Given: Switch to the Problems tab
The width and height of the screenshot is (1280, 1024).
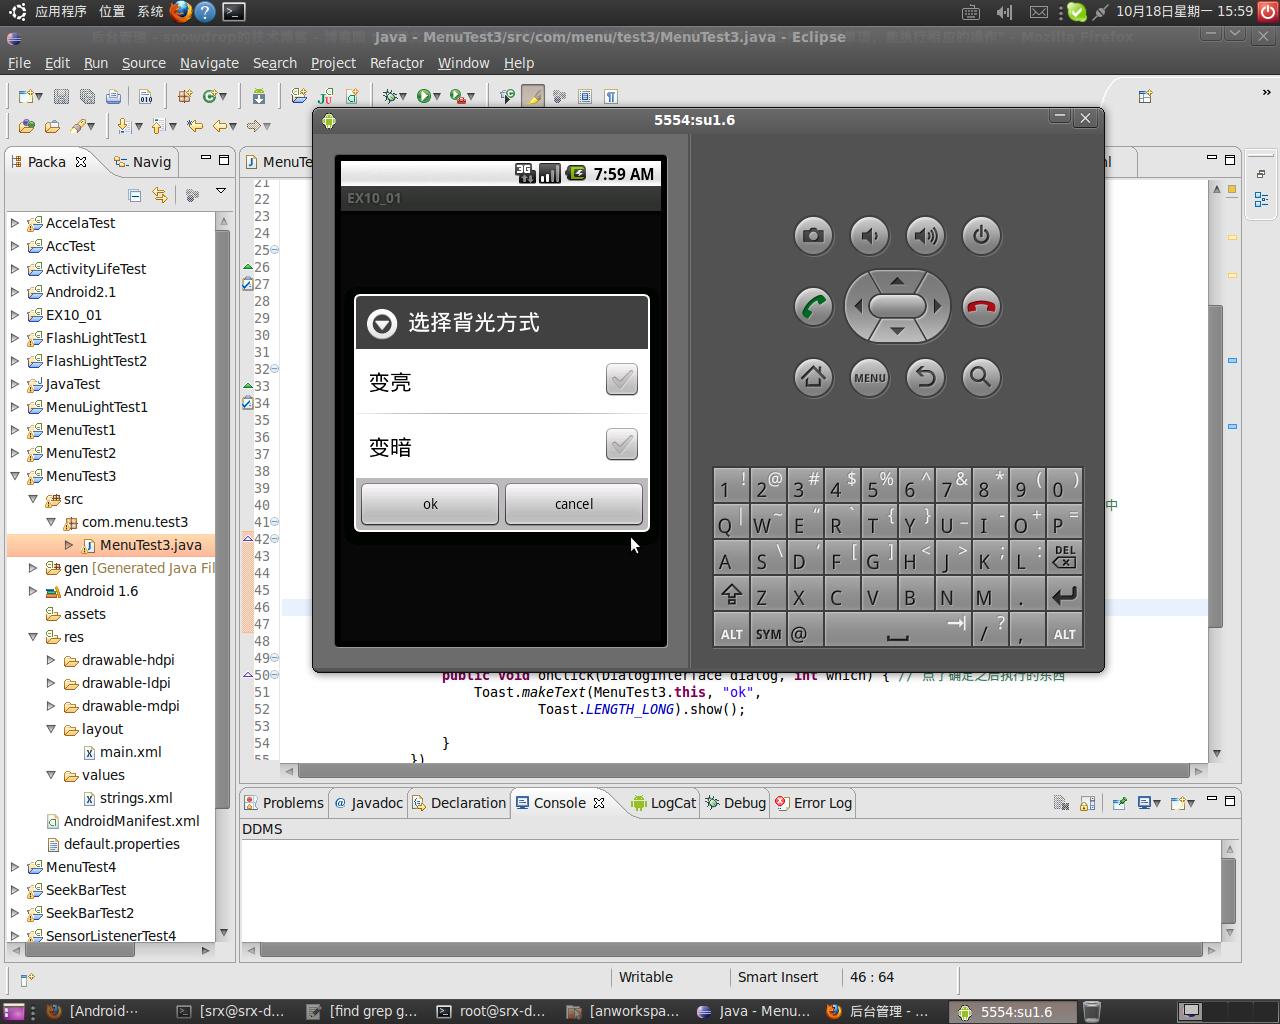Looking at the screenshot, I should click(x=283, y=803).
